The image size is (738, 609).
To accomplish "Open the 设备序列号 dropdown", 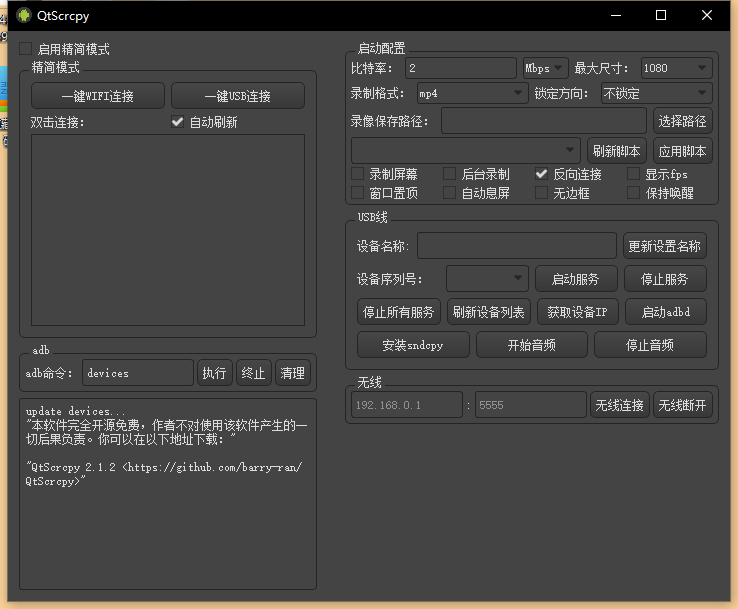I will click(x=487, y=279).
